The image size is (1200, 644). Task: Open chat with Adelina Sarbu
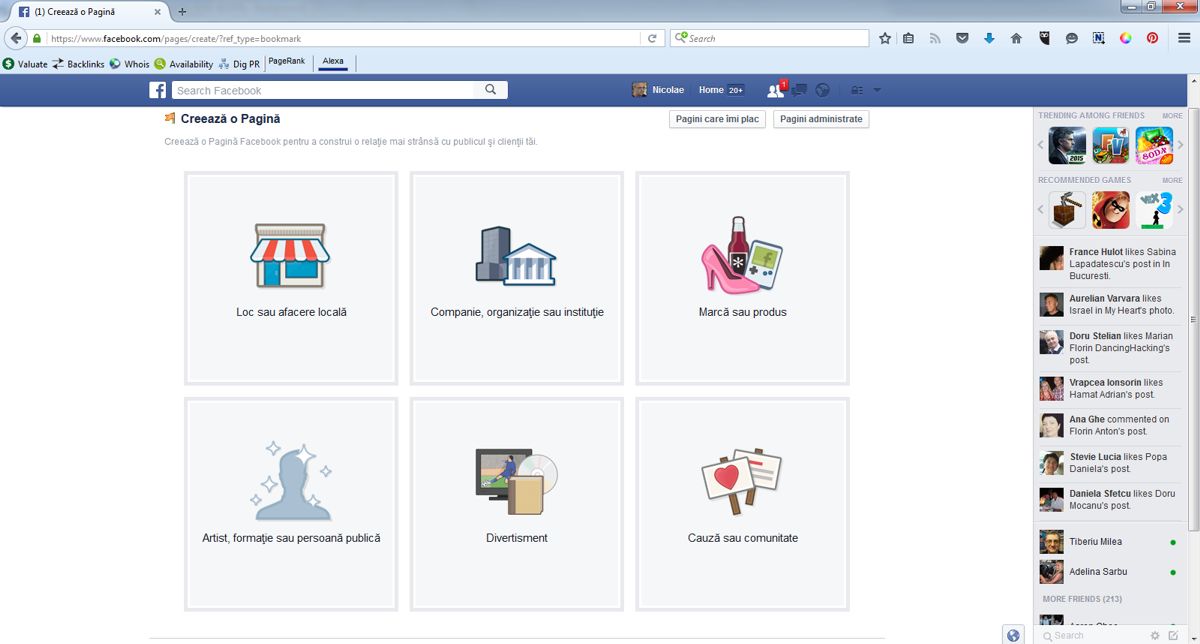coord(1110,572)
